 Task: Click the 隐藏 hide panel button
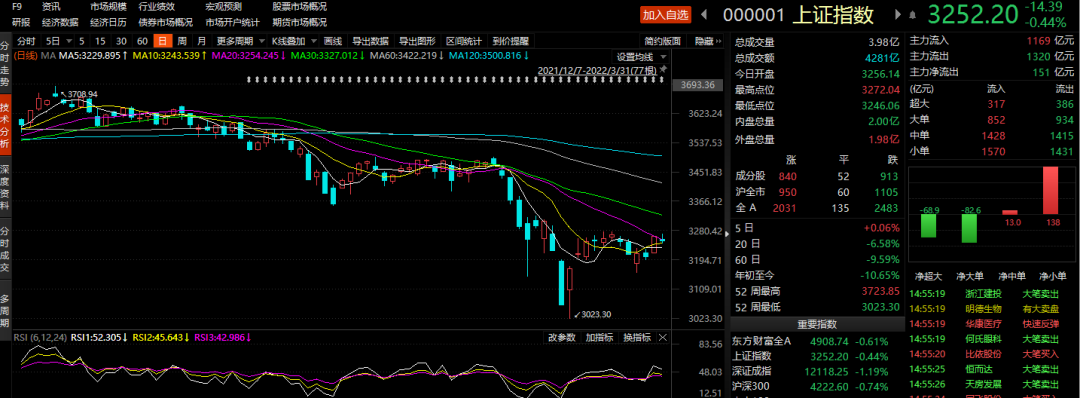point(708,41)
